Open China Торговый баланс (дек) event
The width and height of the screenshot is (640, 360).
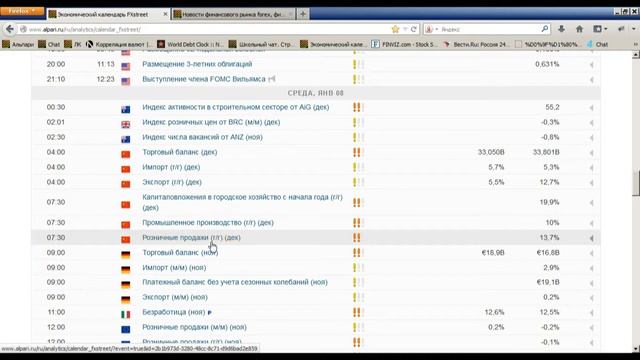(x=180, y=152)
